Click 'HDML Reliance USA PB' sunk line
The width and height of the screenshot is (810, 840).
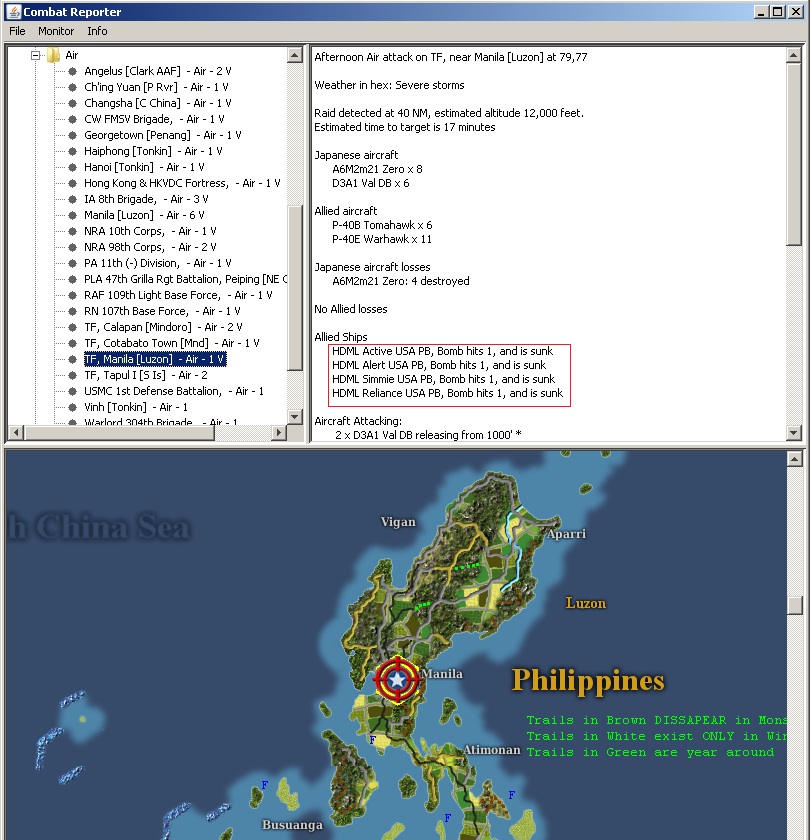(x=447, y=393)
